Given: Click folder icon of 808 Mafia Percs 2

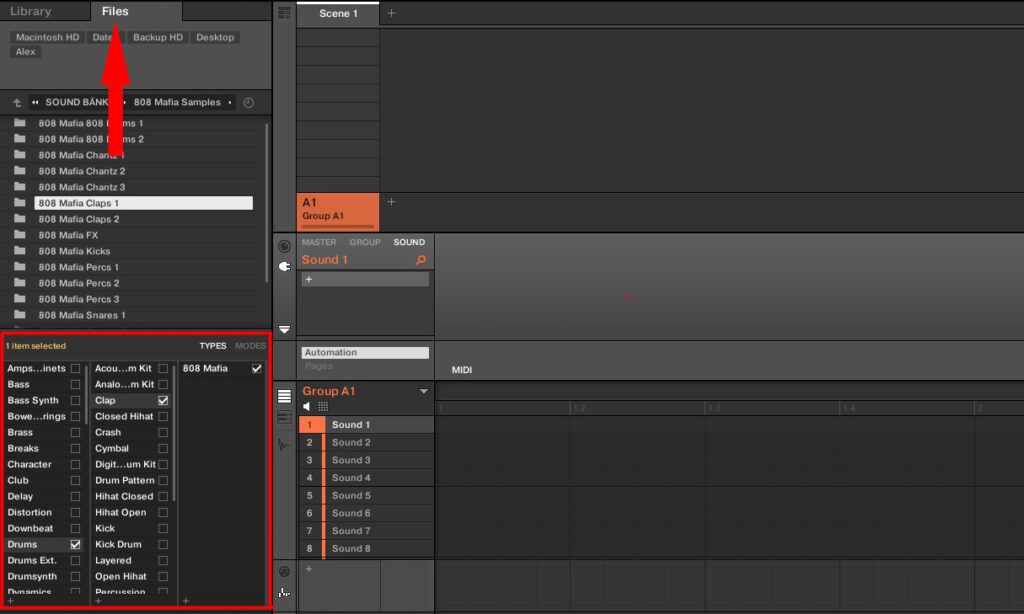Looking at the screenshot, I should tap(20, 283).
